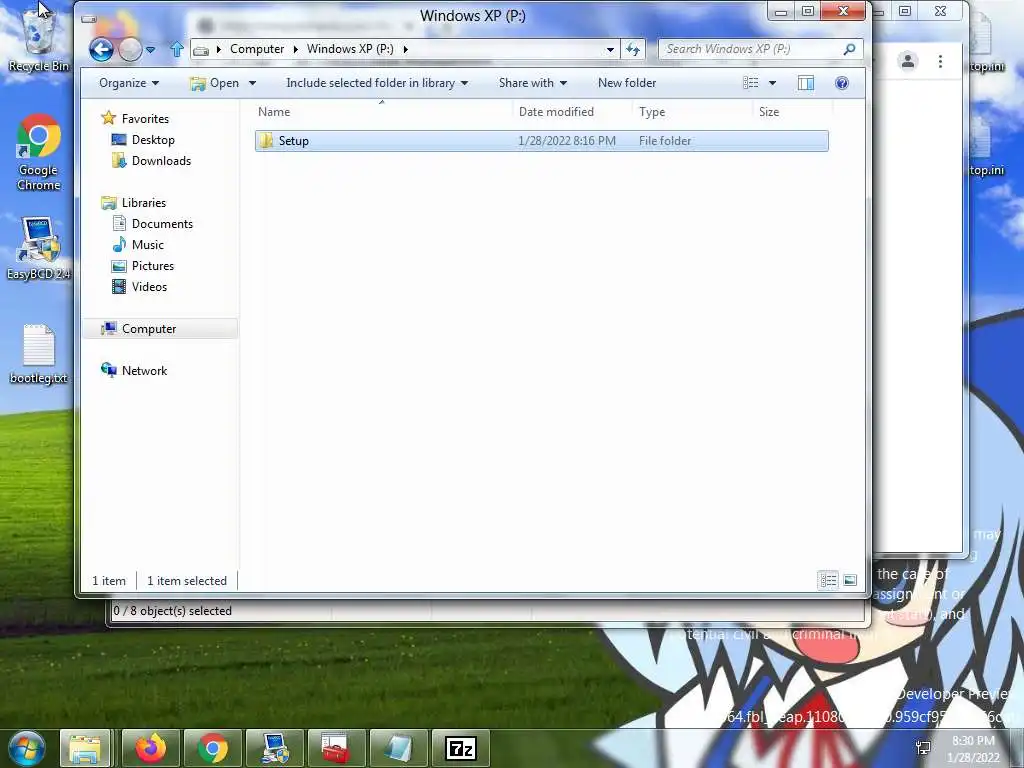Refresh the folder view
The height and width of the screenshot is (768, 1024).
click(x=633, y=49)
